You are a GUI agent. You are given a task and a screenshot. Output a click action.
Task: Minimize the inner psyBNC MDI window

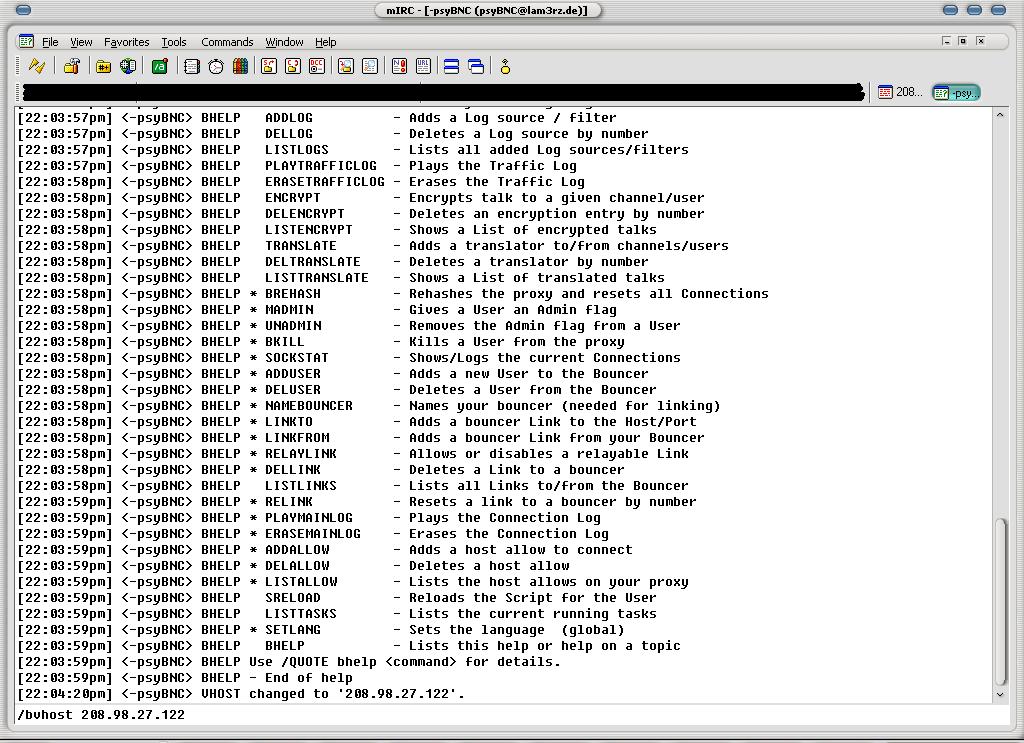click(946, 40)
